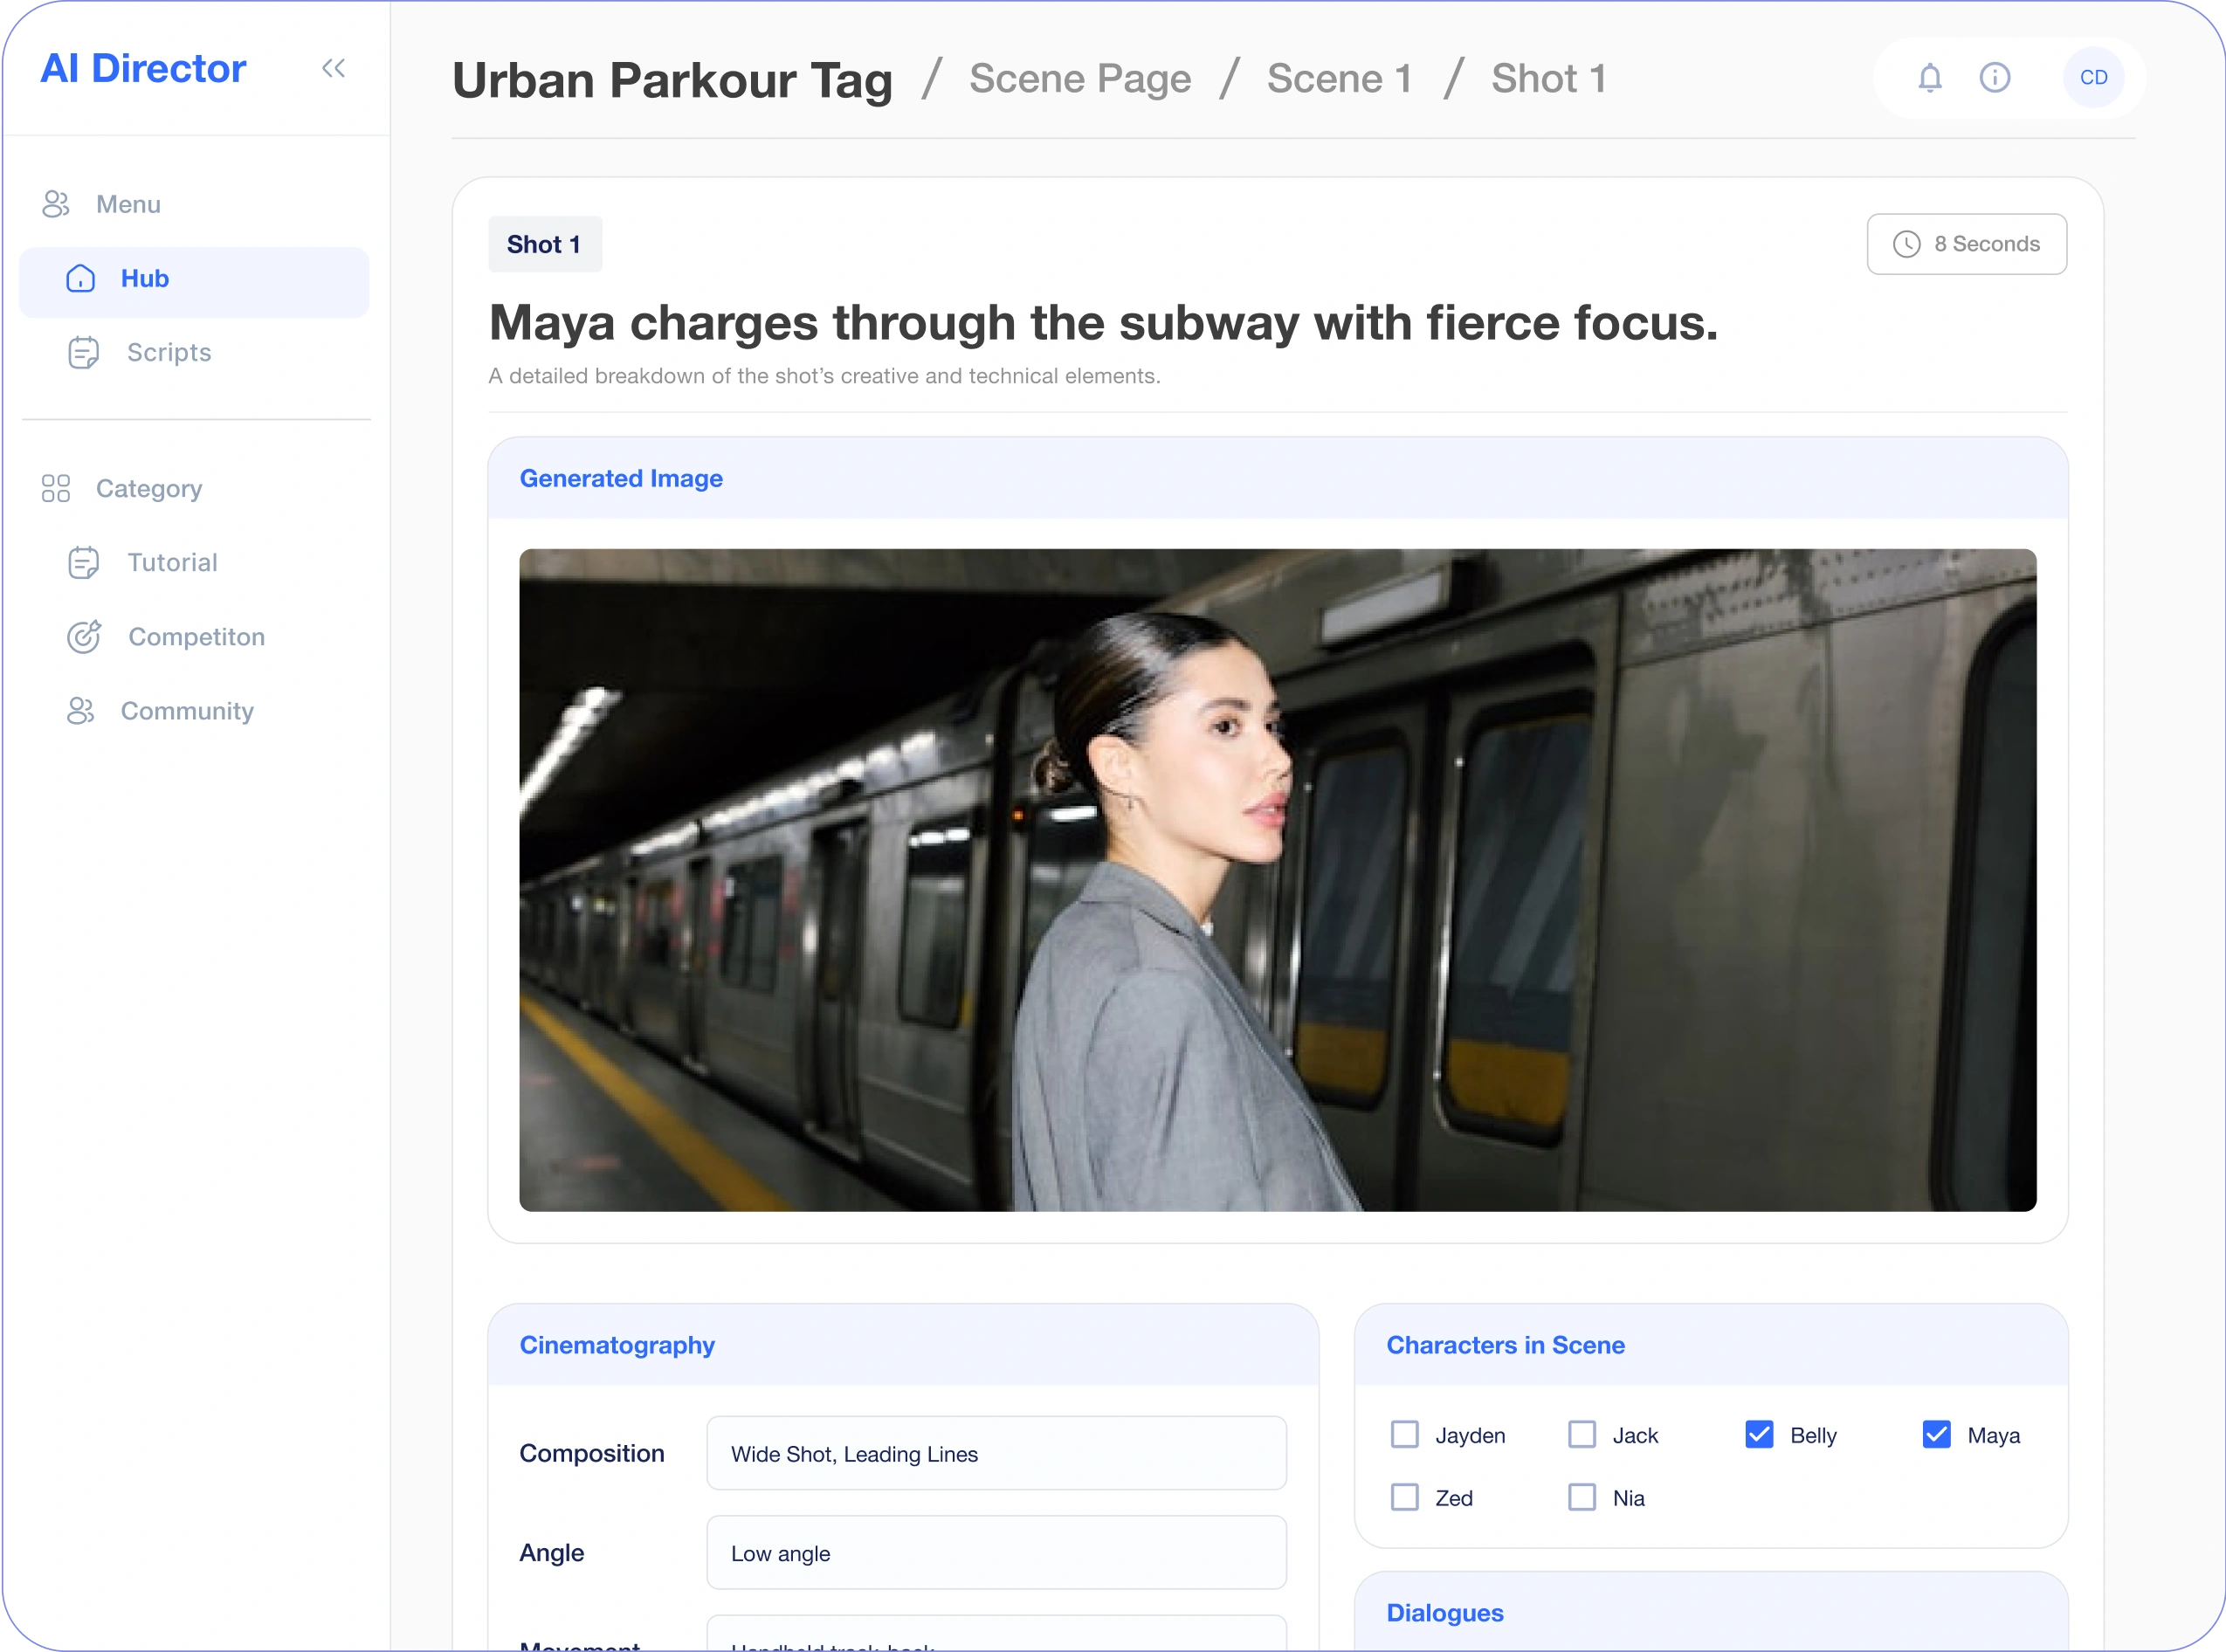2226x1652 pixels.
Task: Click the Menu people icon in sidebar
Action: [x=55, y=204]
